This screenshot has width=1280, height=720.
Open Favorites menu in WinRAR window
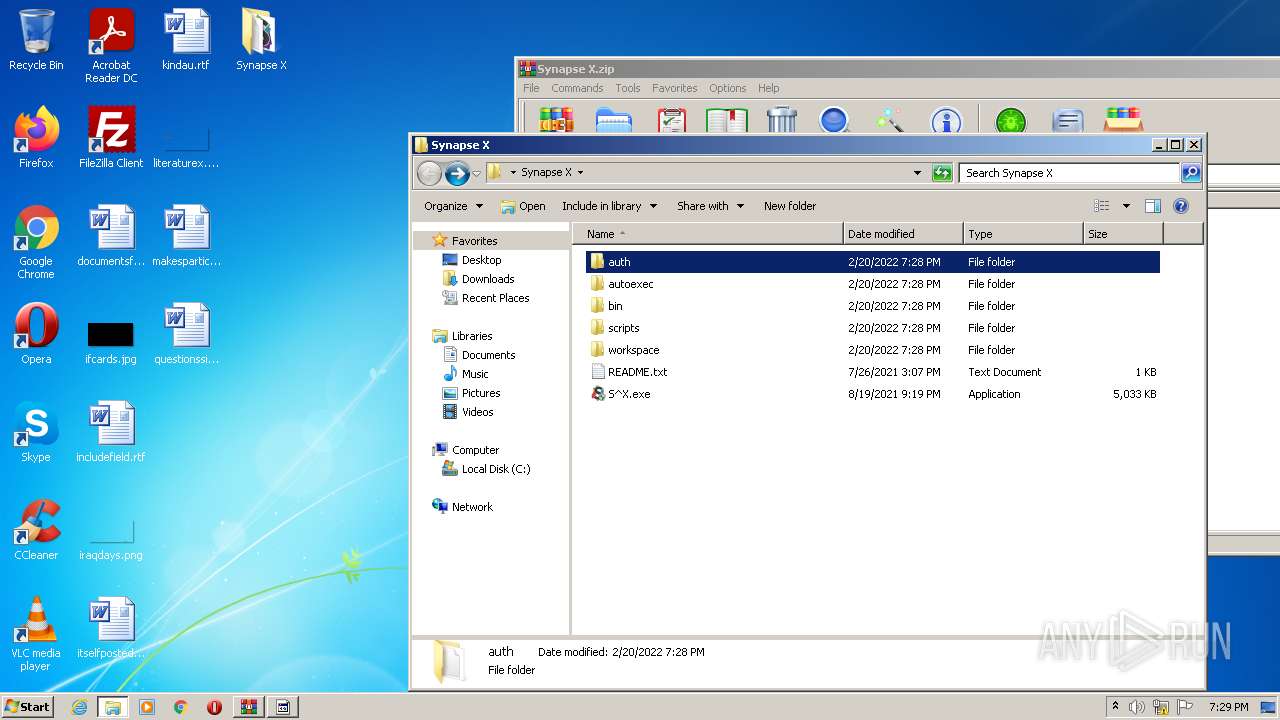click(x=675, y=88)
